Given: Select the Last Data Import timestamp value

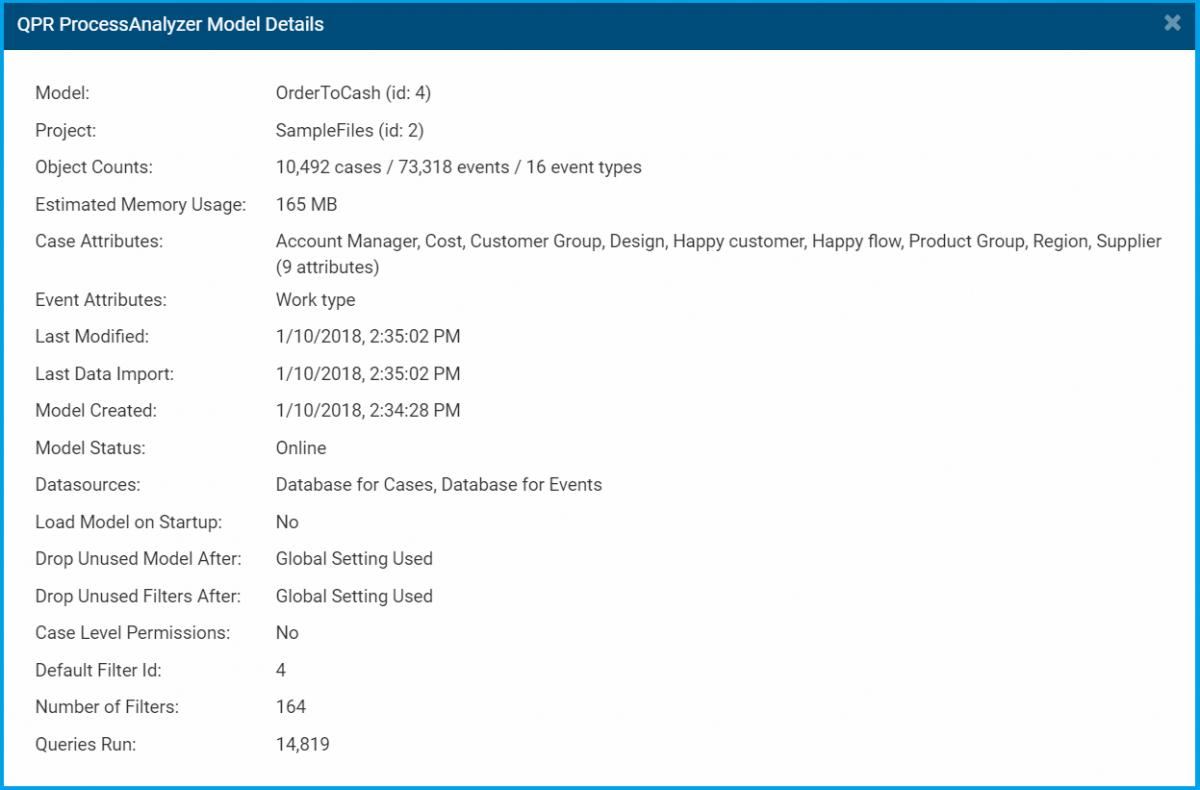Looking at the screenshot, I should [368, 373].
